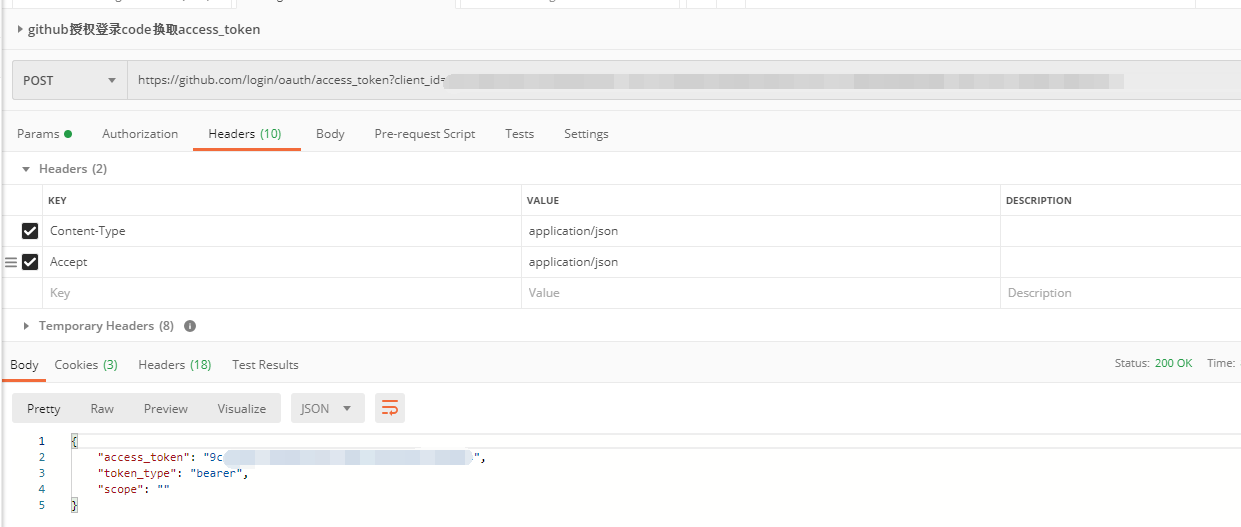Select the Headers (10) request tab

click(245, 134)
